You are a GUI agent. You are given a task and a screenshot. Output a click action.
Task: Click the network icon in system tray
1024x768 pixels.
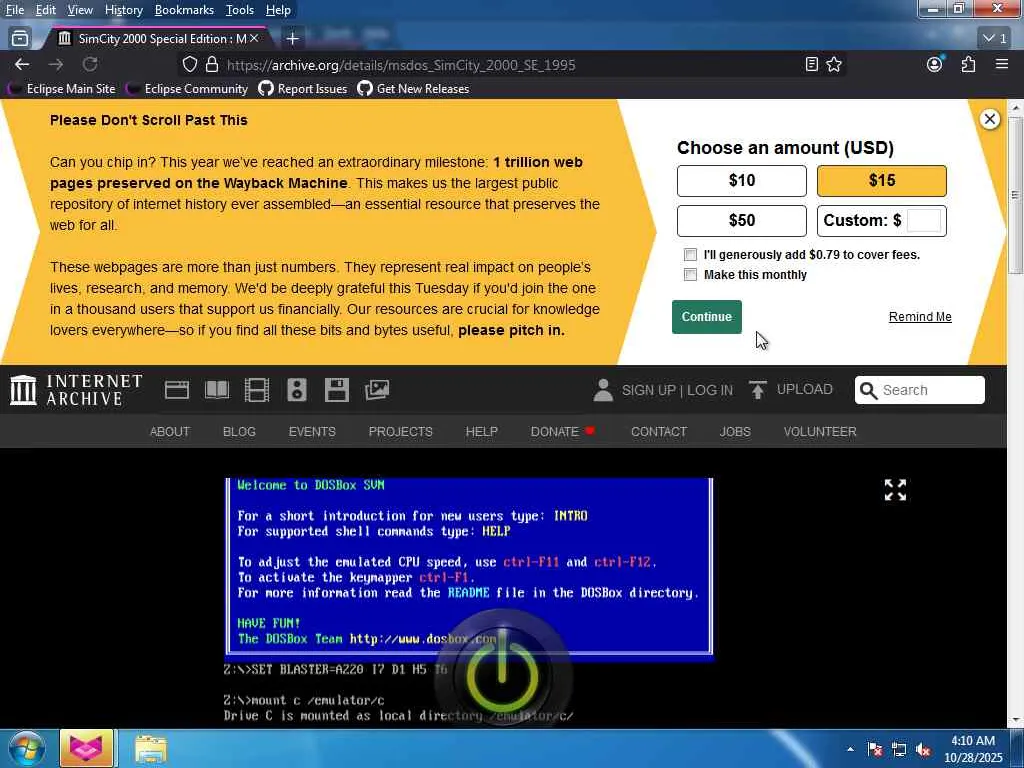(x=899, y=750)
